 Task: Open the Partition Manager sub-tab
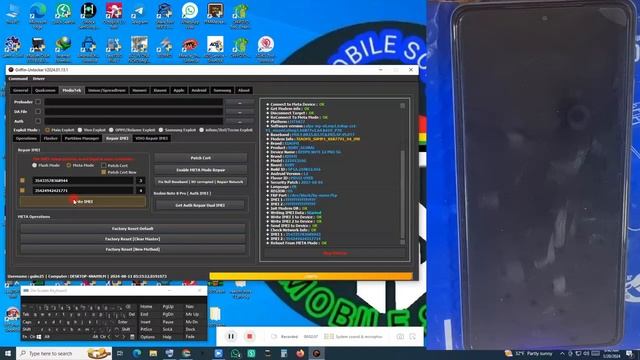coord(82,138)
